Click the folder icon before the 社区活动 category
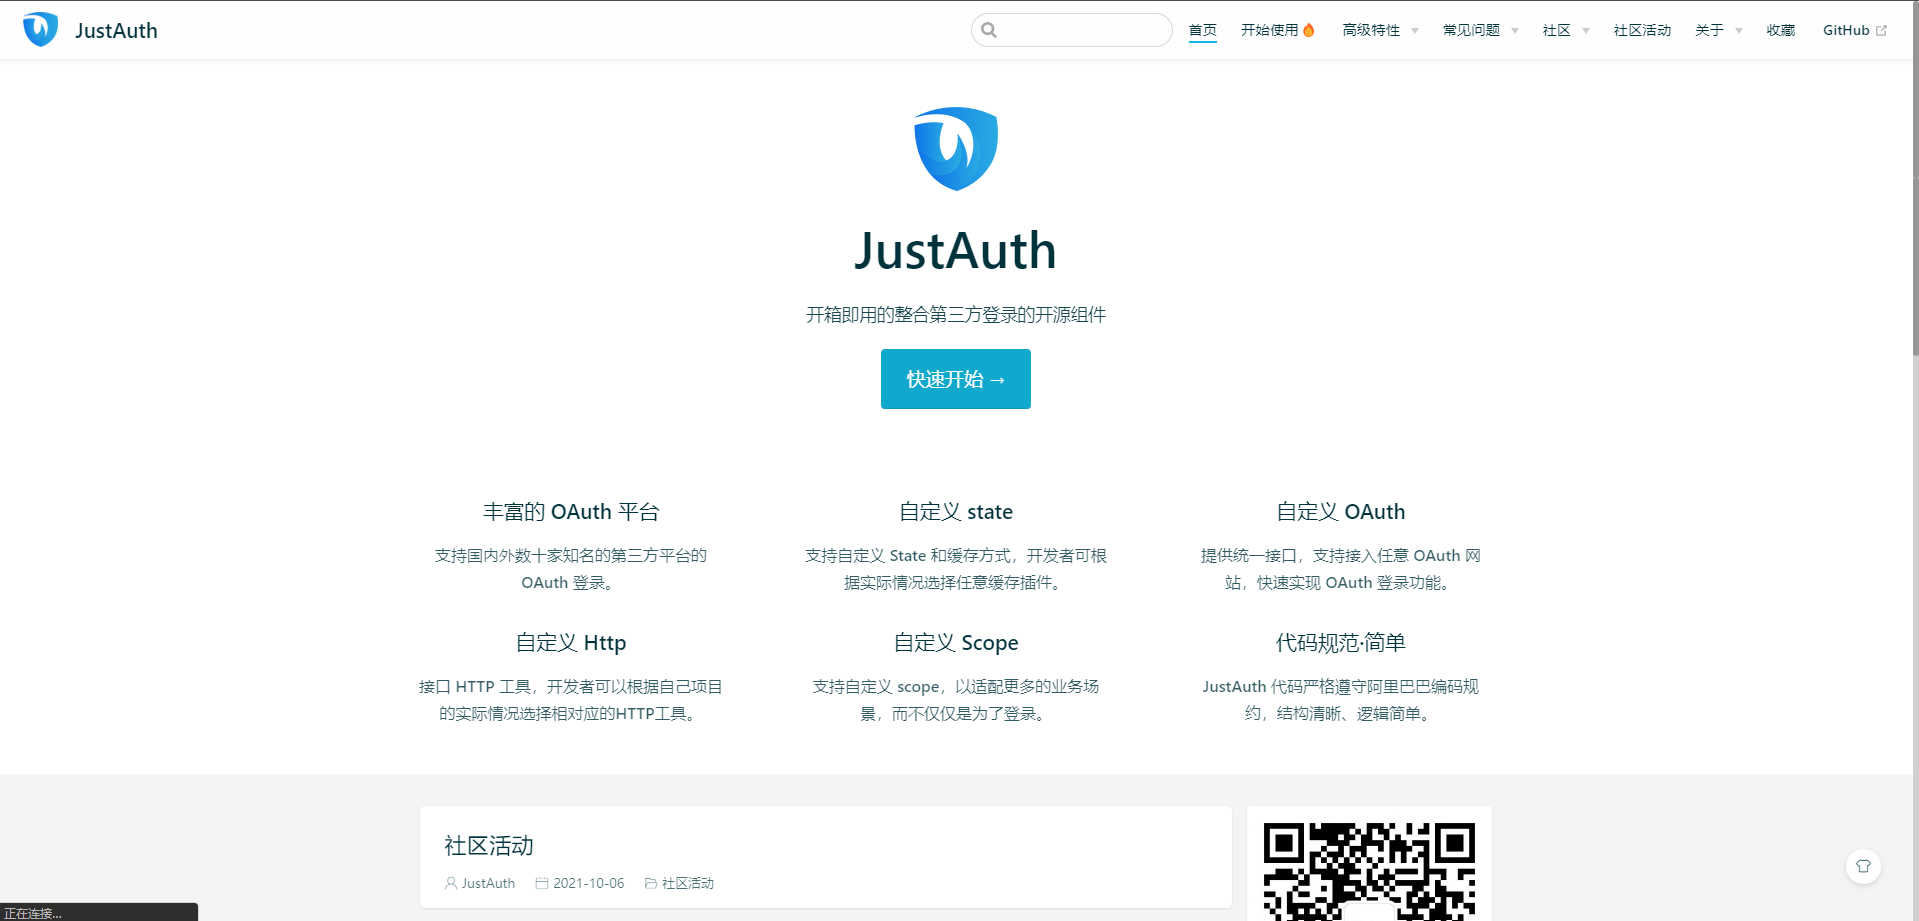 649,883
